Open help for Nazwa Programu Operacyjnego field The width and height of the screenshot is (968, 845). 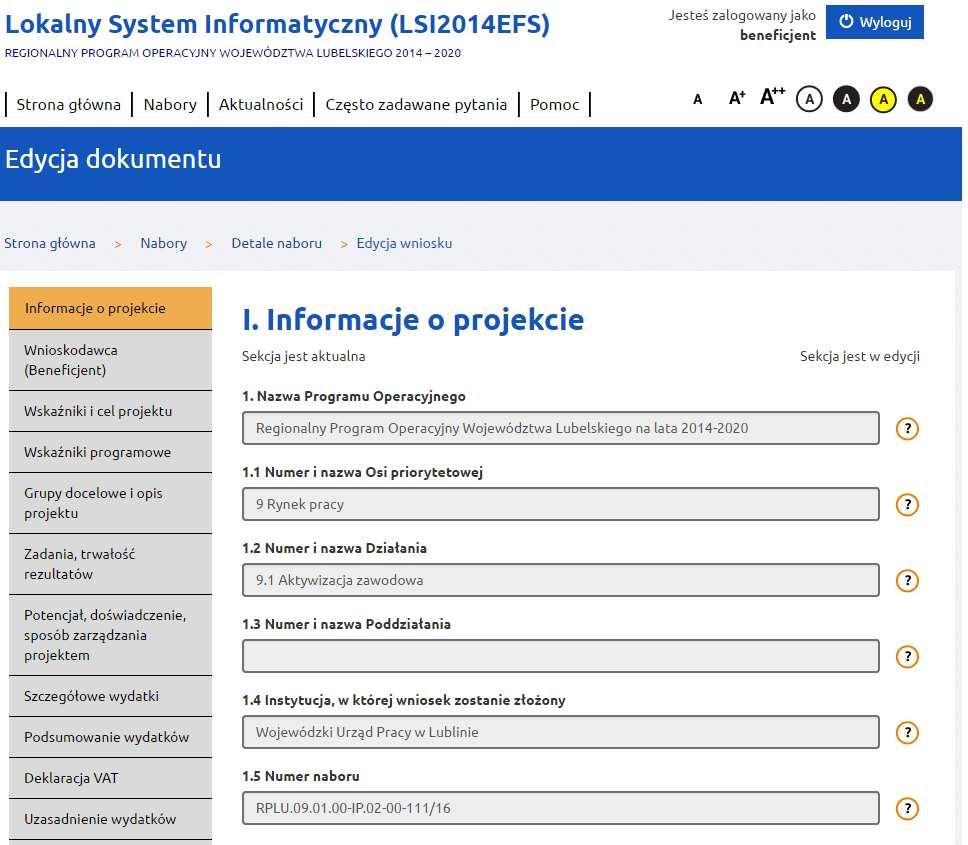point(907,428)
